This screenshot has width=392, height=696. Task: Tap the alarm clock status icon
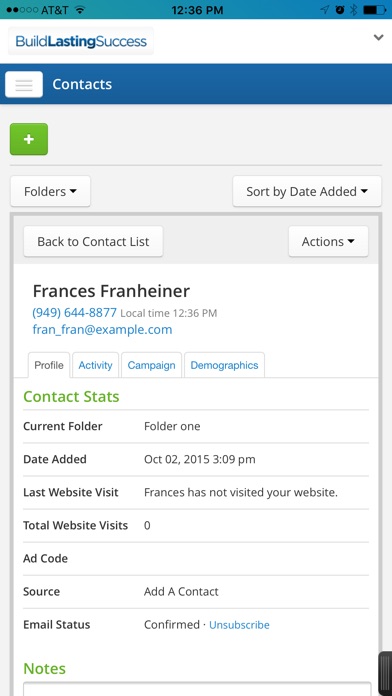[340, 10]
